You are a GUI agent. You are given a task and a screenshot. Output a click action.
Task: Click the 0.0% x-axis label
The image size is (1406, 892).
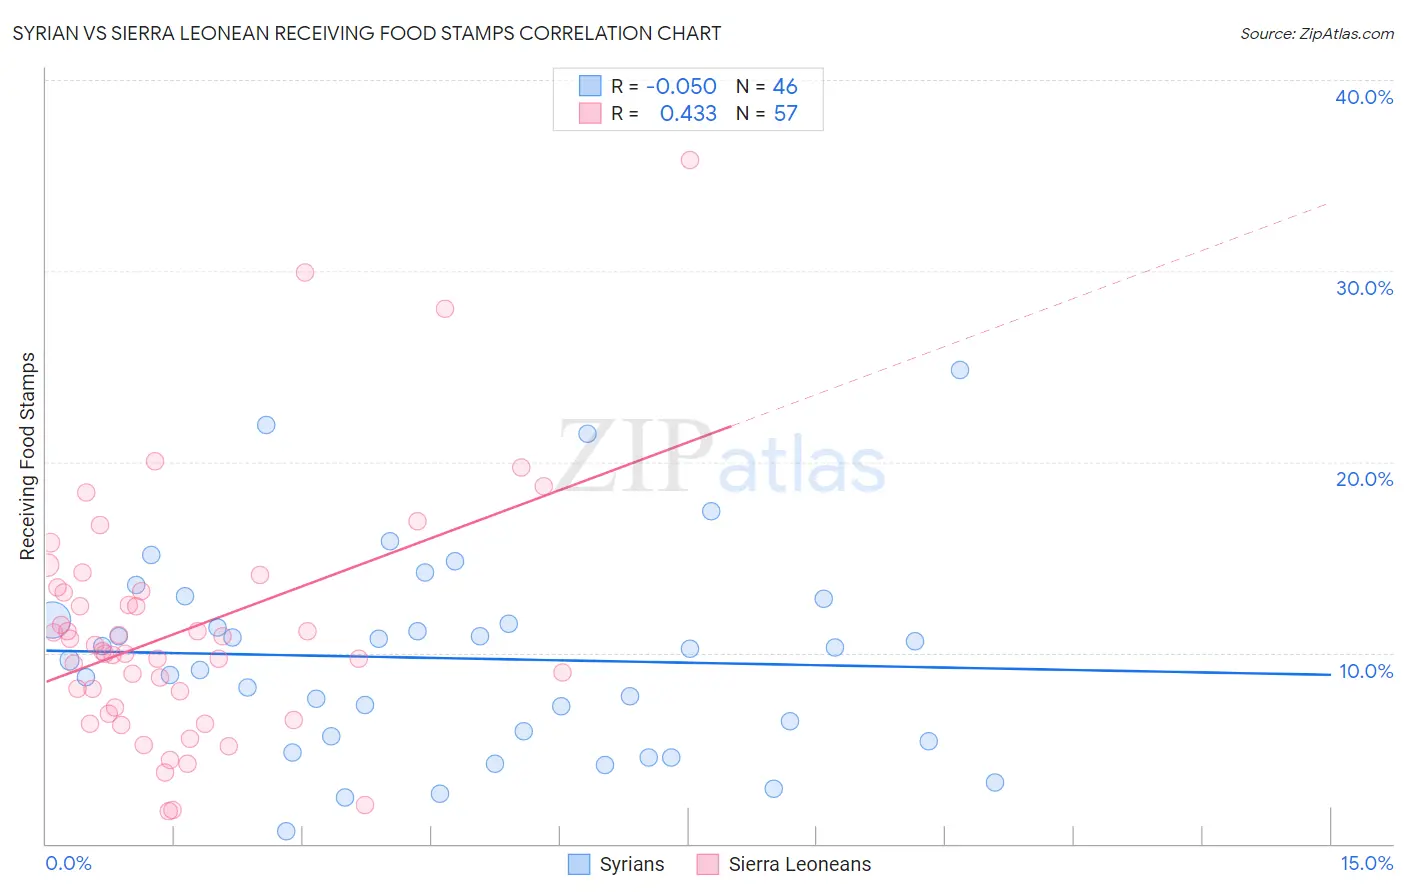tap(69, 863)
